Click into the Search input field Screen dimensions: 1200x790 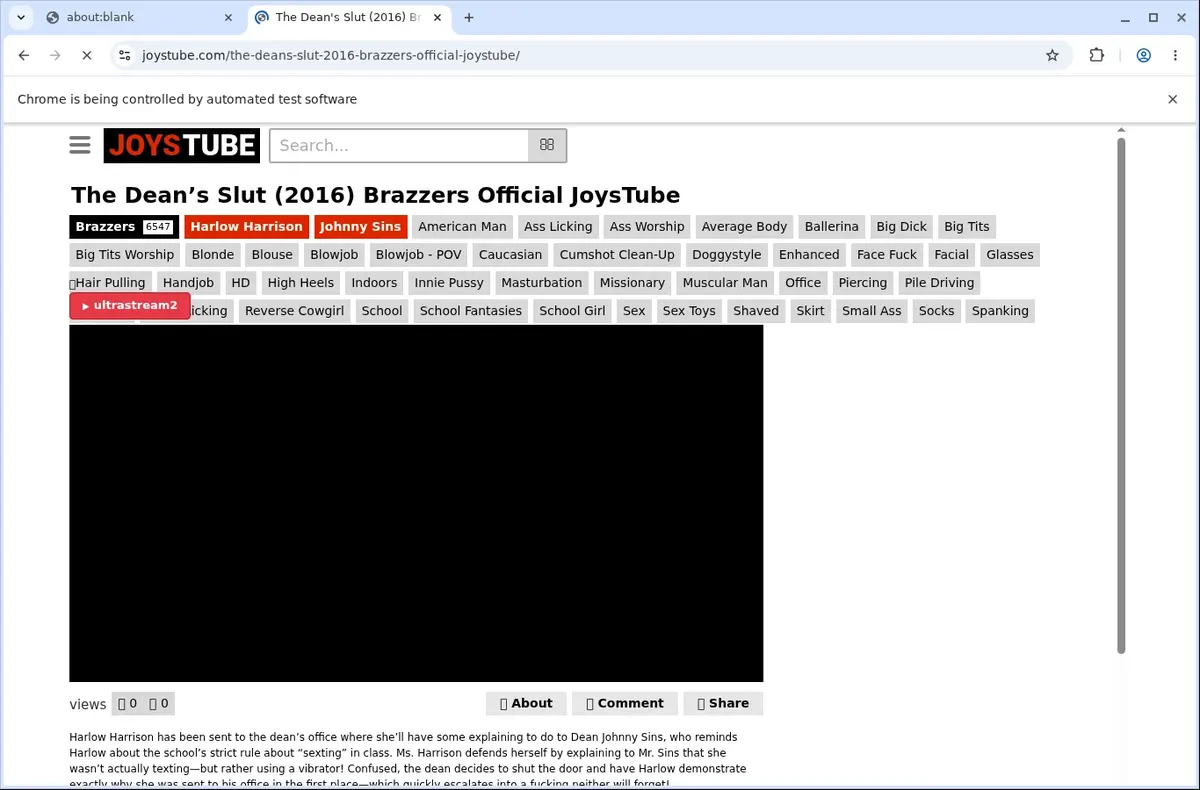(x=399, y=145)
